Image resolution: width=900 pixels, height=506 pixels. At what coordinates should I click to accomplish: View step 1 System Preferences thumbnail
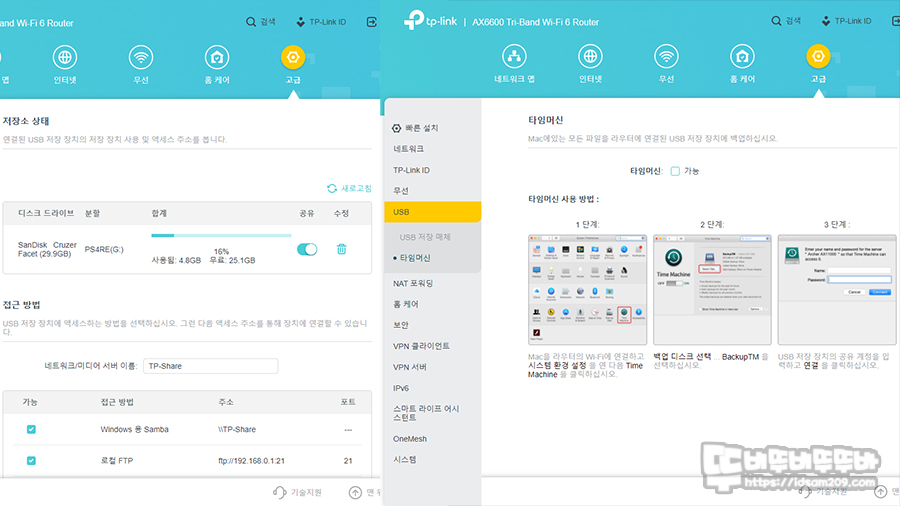pyautogui.click(x=587, y=290)
